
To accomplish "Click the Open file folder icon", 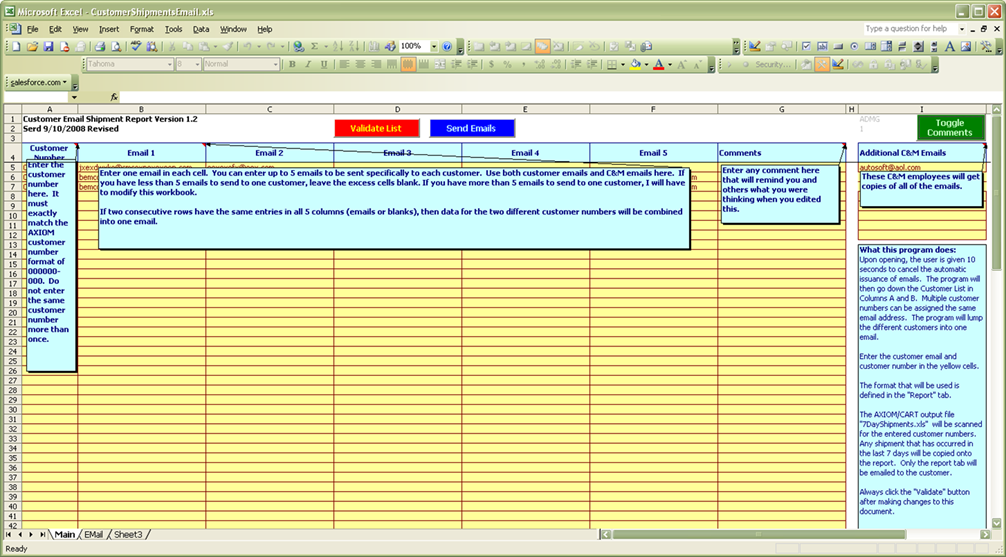I will pos(32,46).
